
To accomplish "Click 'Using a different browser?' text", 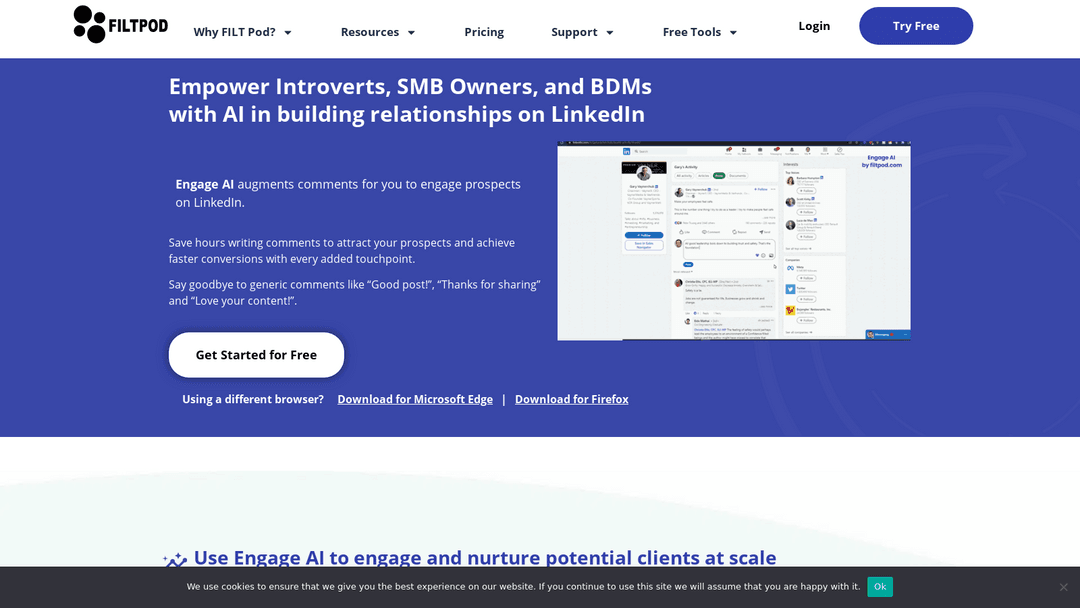I will point(253,399).
